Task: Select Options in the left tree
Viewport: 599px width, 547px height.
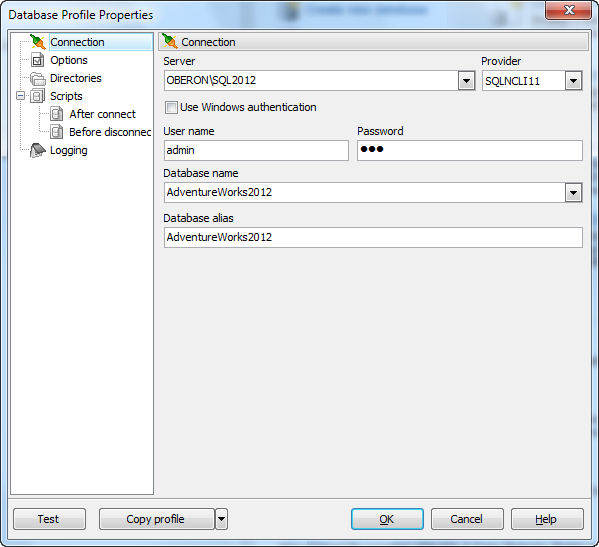Action: [69, 60]
